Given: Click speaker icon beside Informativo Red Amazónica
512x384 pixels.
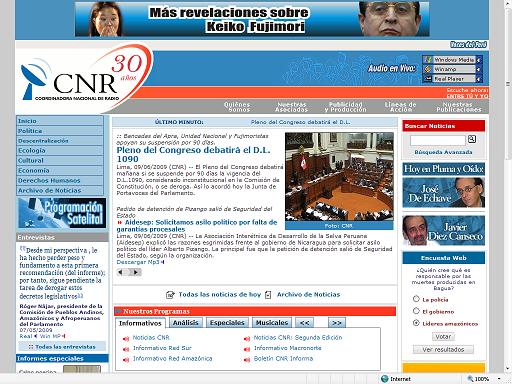Looking at the screenshot, I should [x=126, y=360].
